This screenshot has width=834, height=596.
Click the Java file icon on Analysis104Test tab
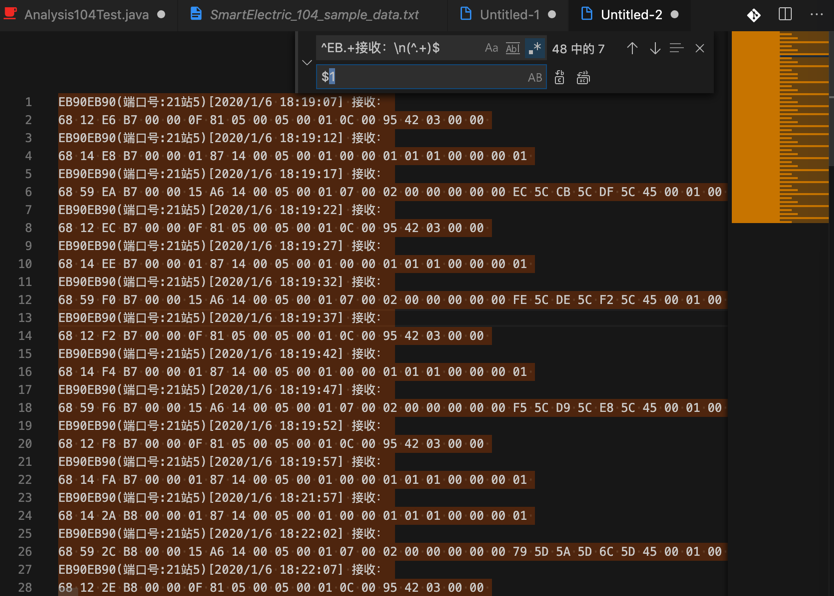[x=10, y=14]
